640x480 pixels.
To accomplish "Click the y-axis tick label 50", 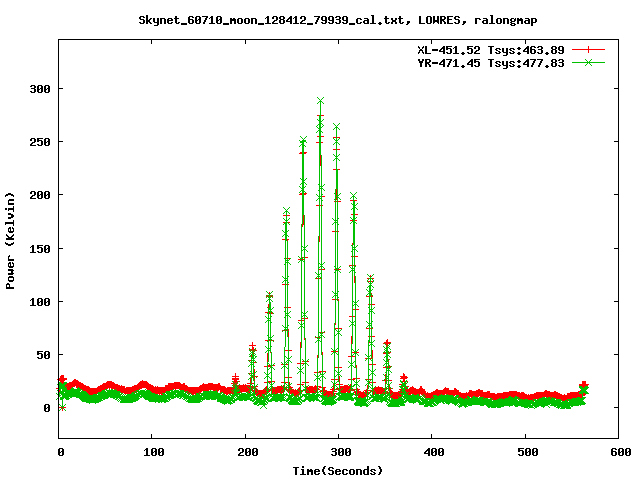I will click(x=44, y=355).
